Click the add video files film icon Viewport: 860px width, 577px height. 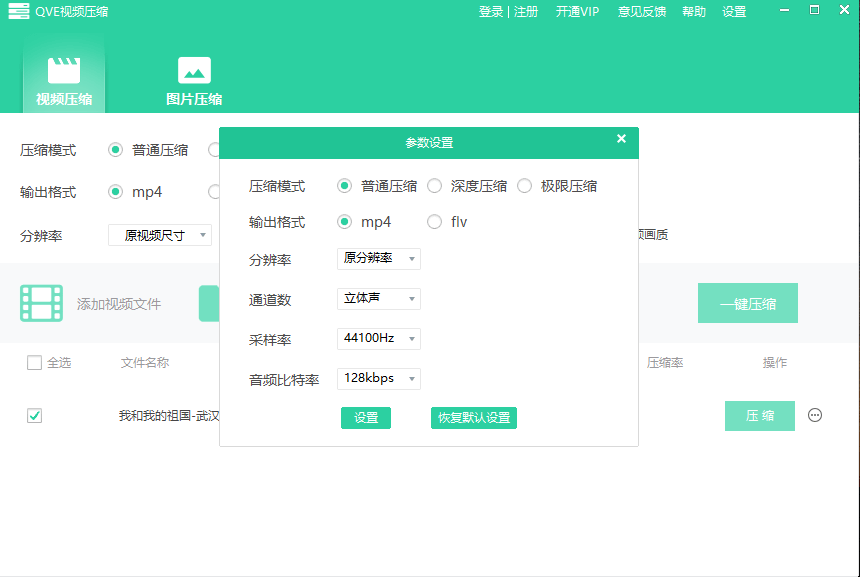click(x=41, y=302)
